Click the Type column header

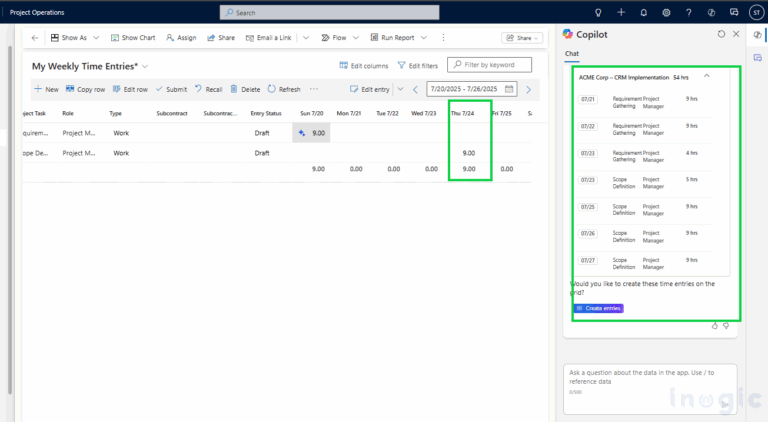coord(116,114)
